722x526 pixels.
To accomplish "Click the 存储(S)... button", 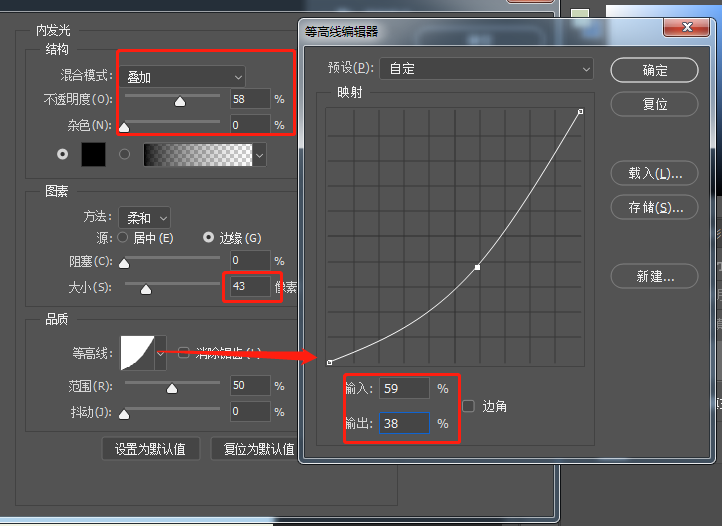I will pos(654,207).
